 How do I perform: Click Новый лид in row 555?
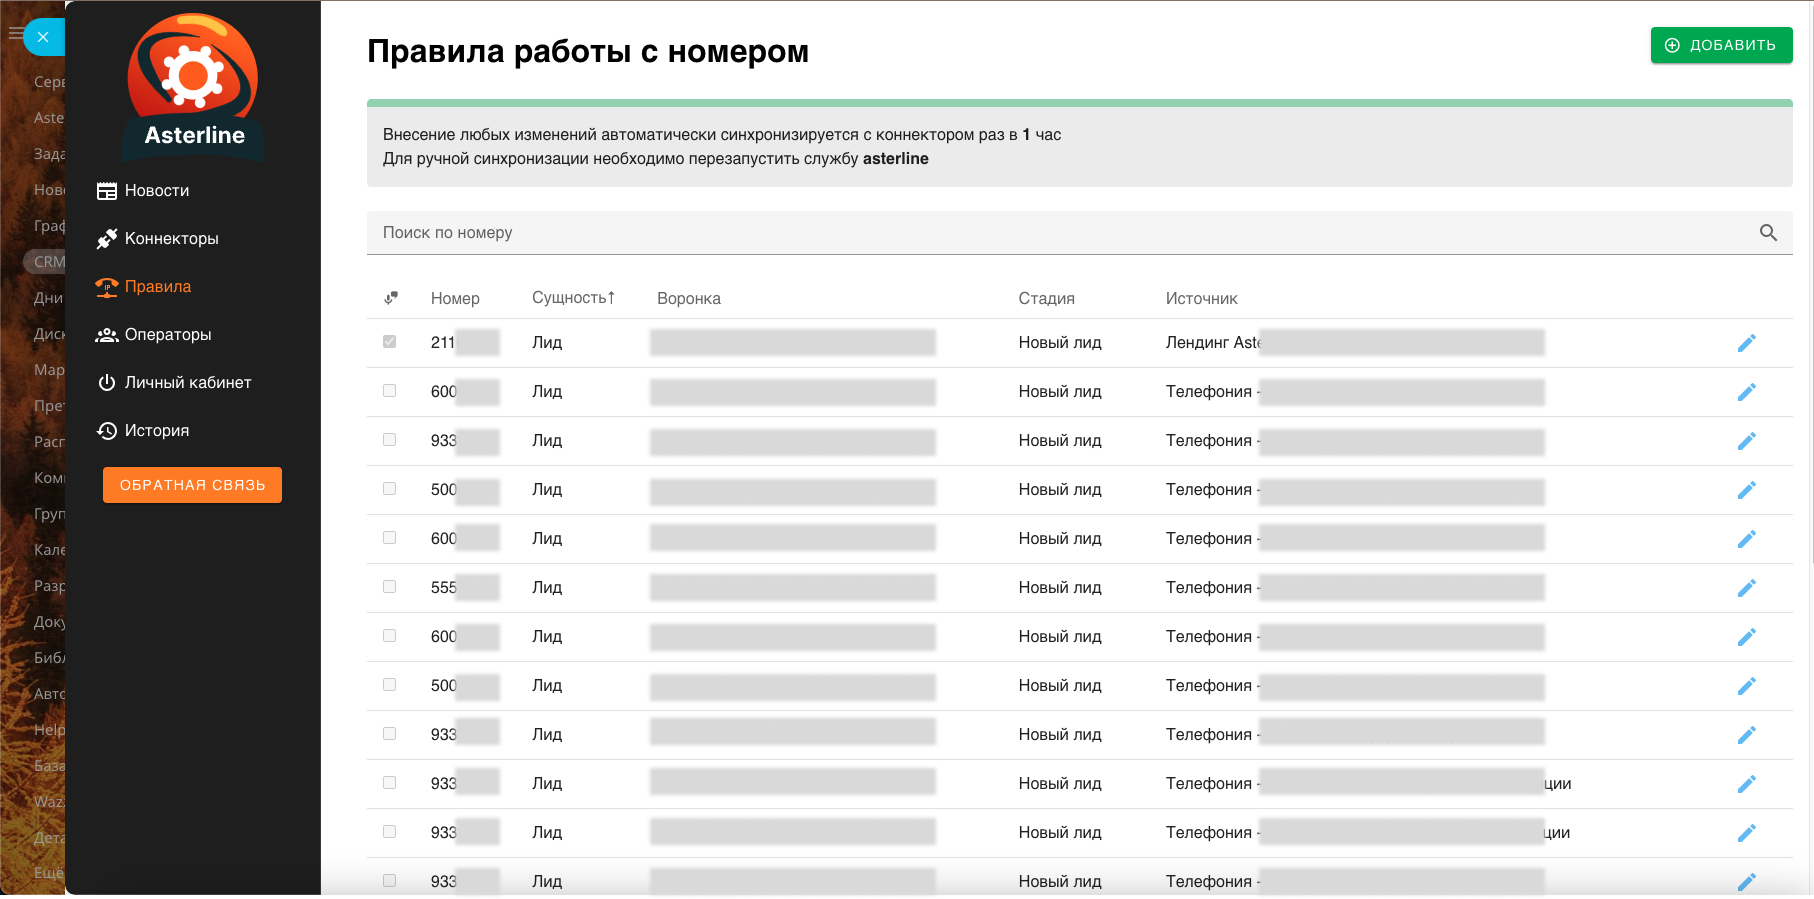pos(1060,588)
